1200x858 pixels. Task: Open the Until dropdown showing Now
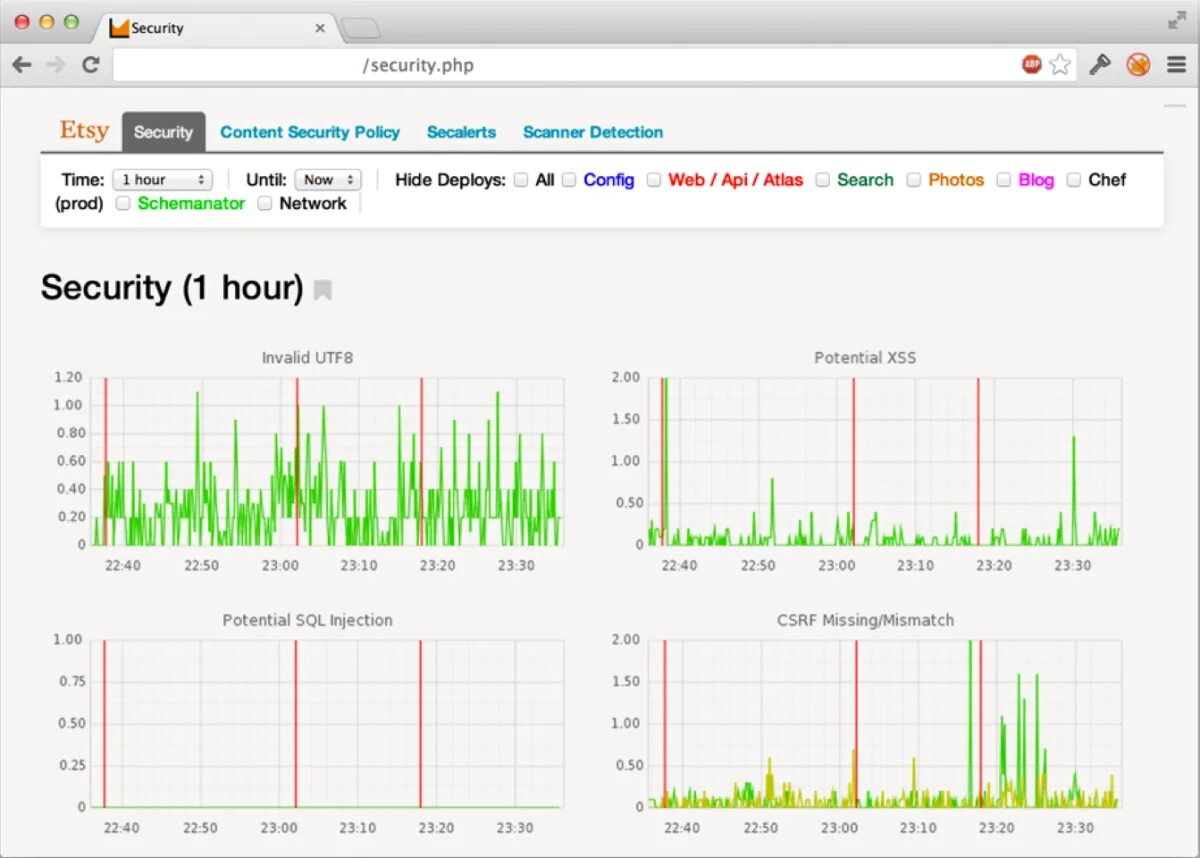[328, 180]
